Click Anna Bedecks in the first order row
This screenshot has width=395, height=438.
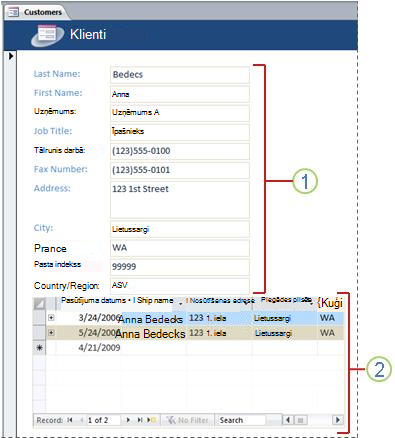[151, 319]
